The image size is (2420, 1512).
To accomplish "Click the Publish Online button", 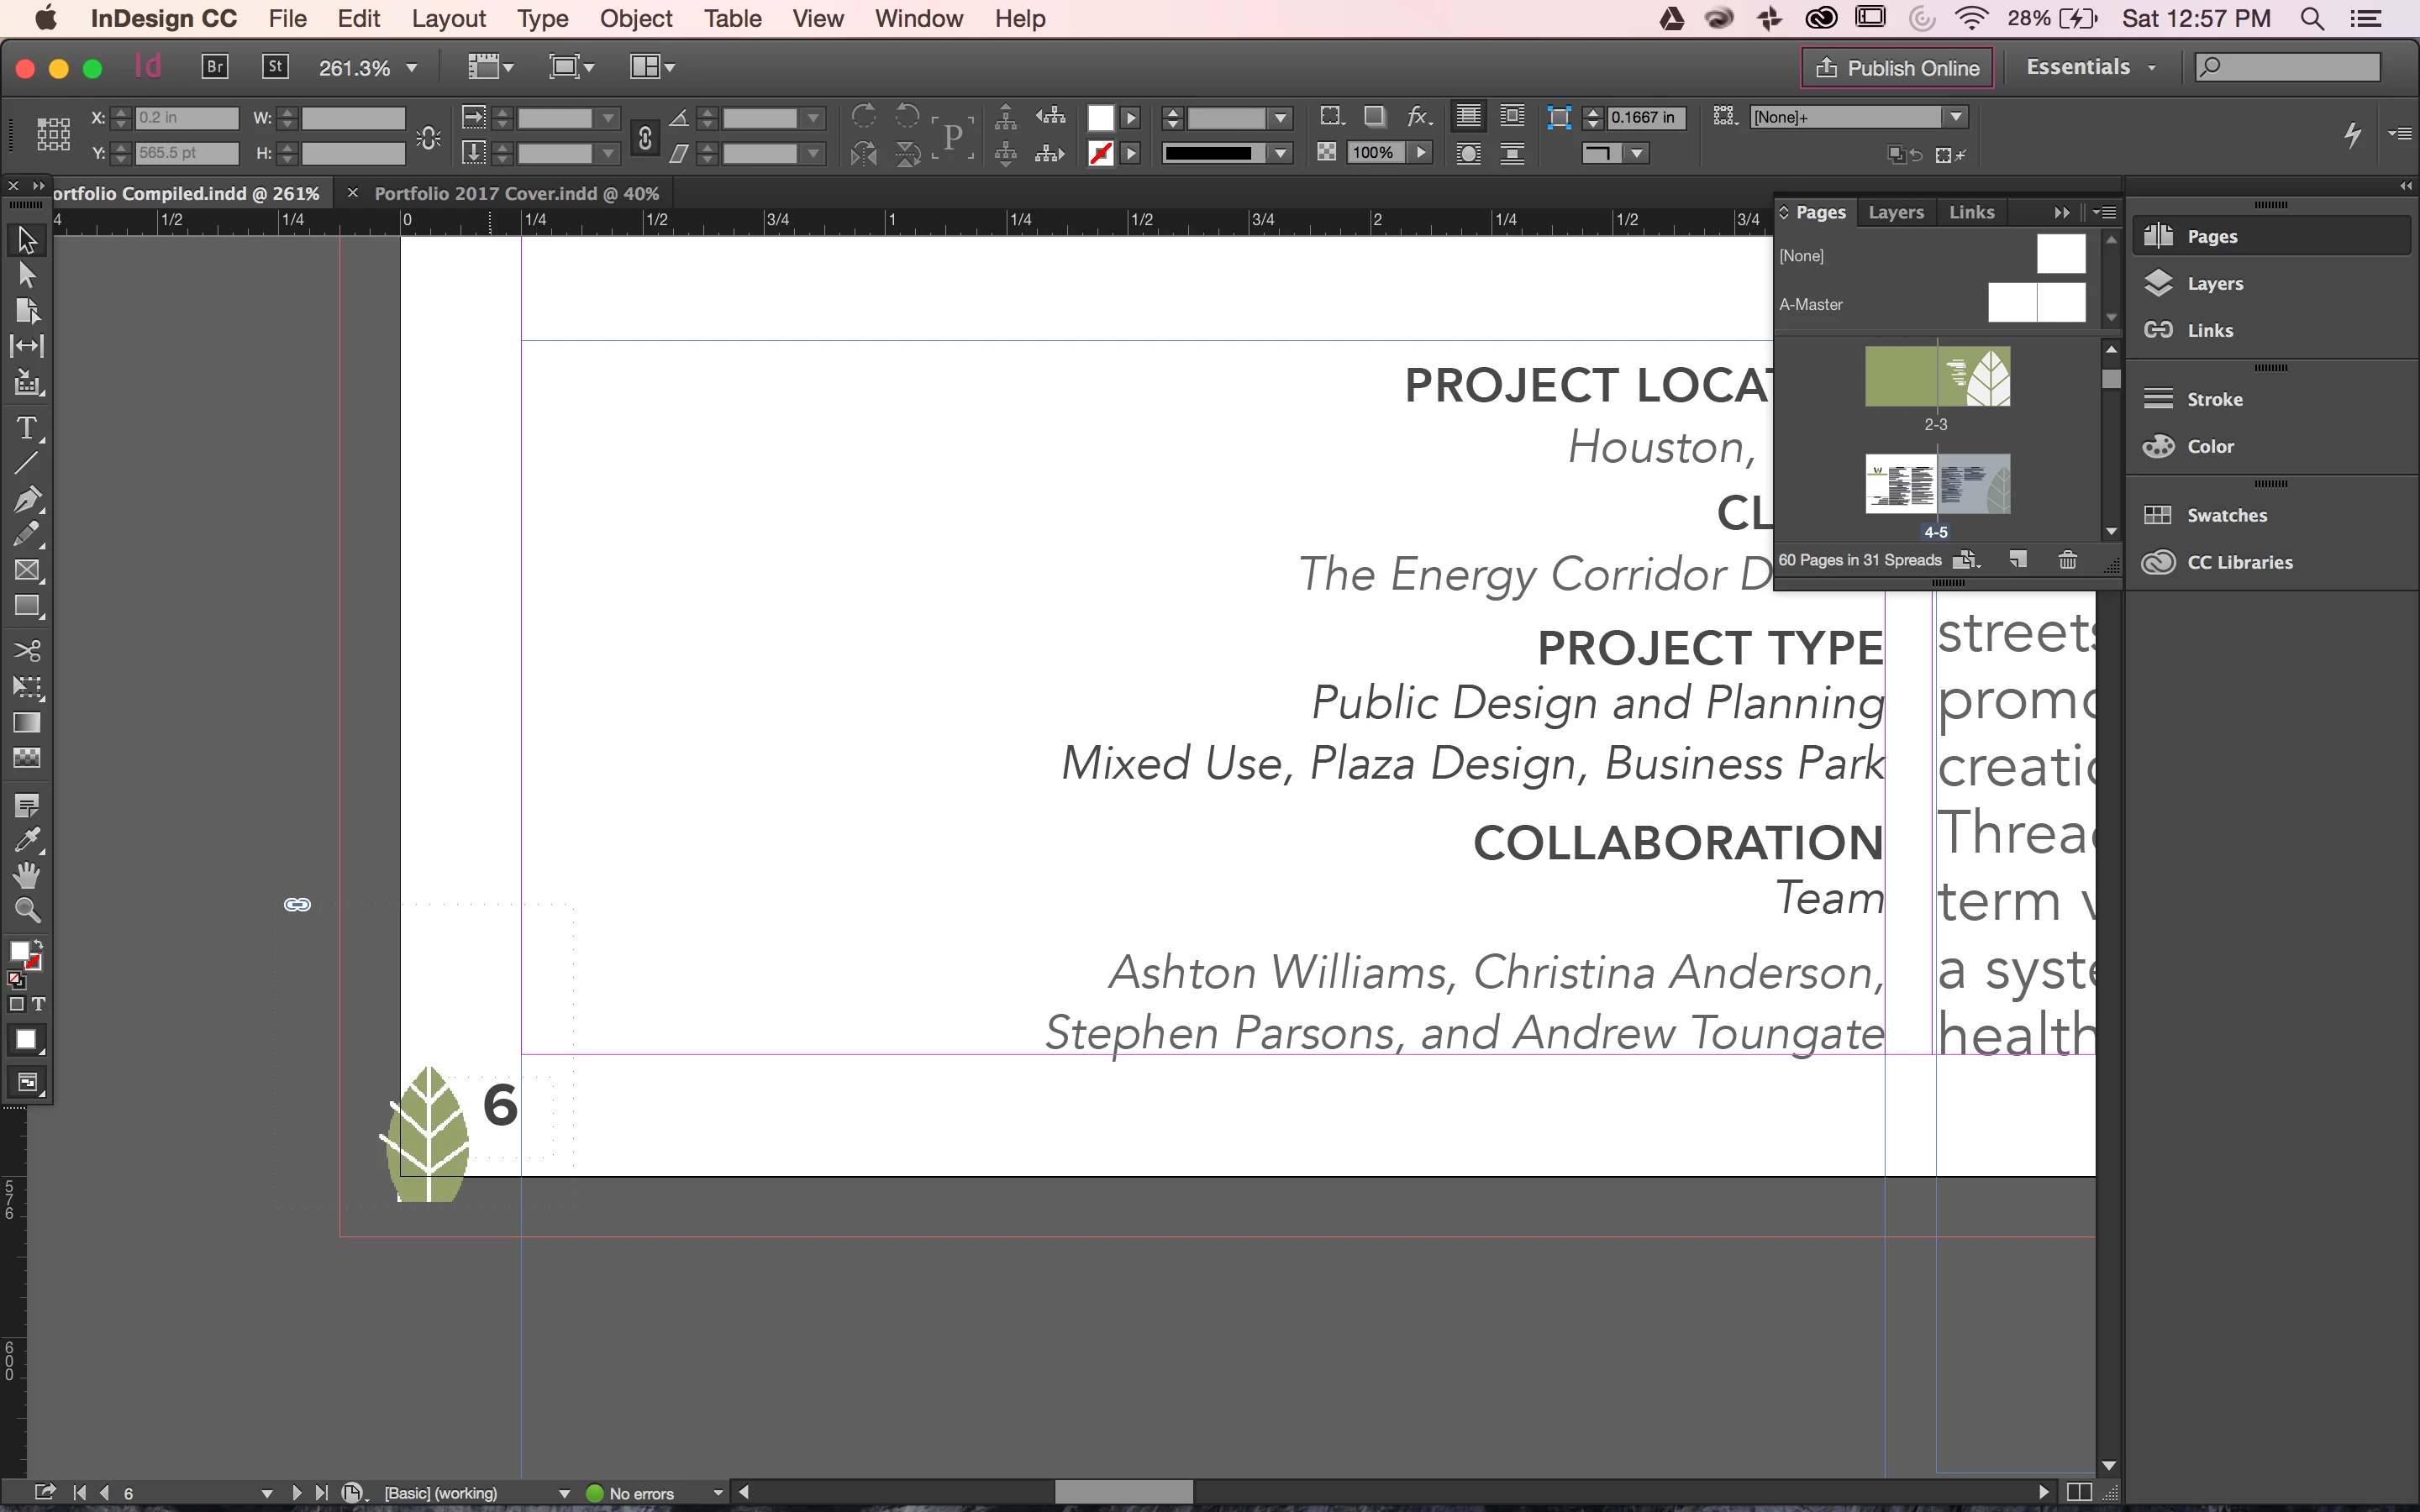I will (x=1897, y=68).
